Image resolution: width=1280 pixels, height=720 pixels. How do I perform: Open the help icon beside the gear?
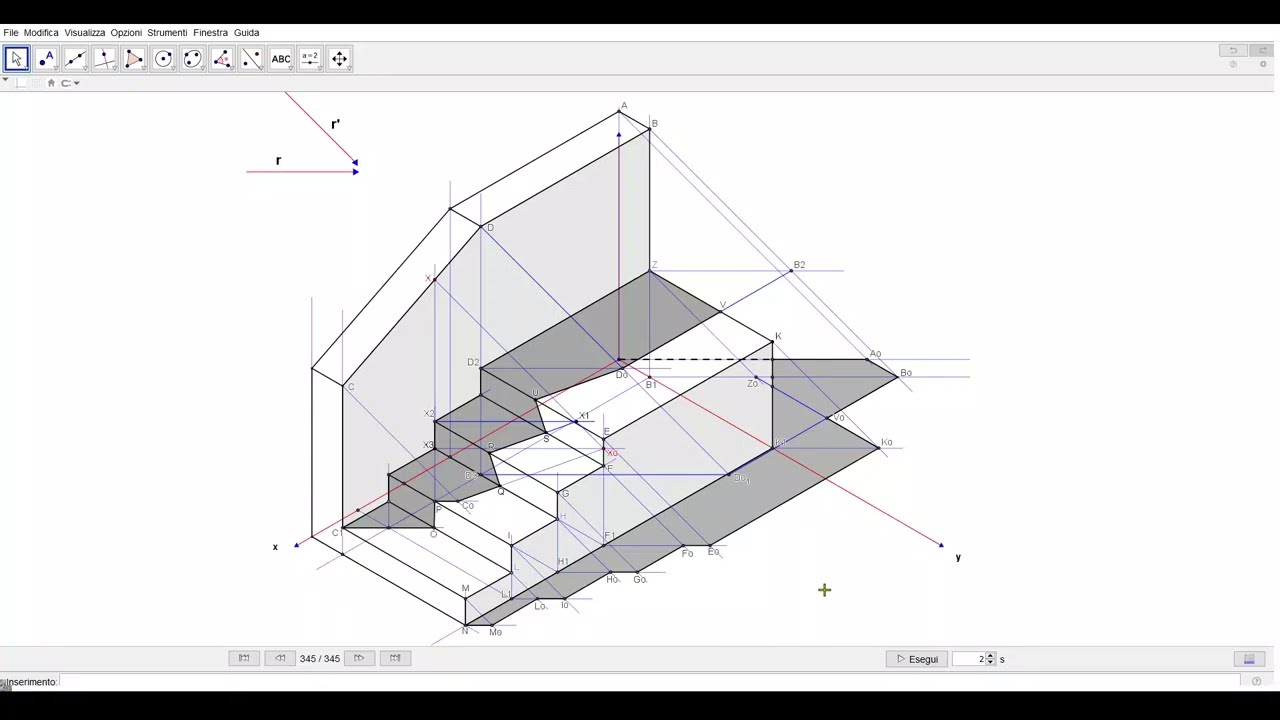(x=1233, y=65)
